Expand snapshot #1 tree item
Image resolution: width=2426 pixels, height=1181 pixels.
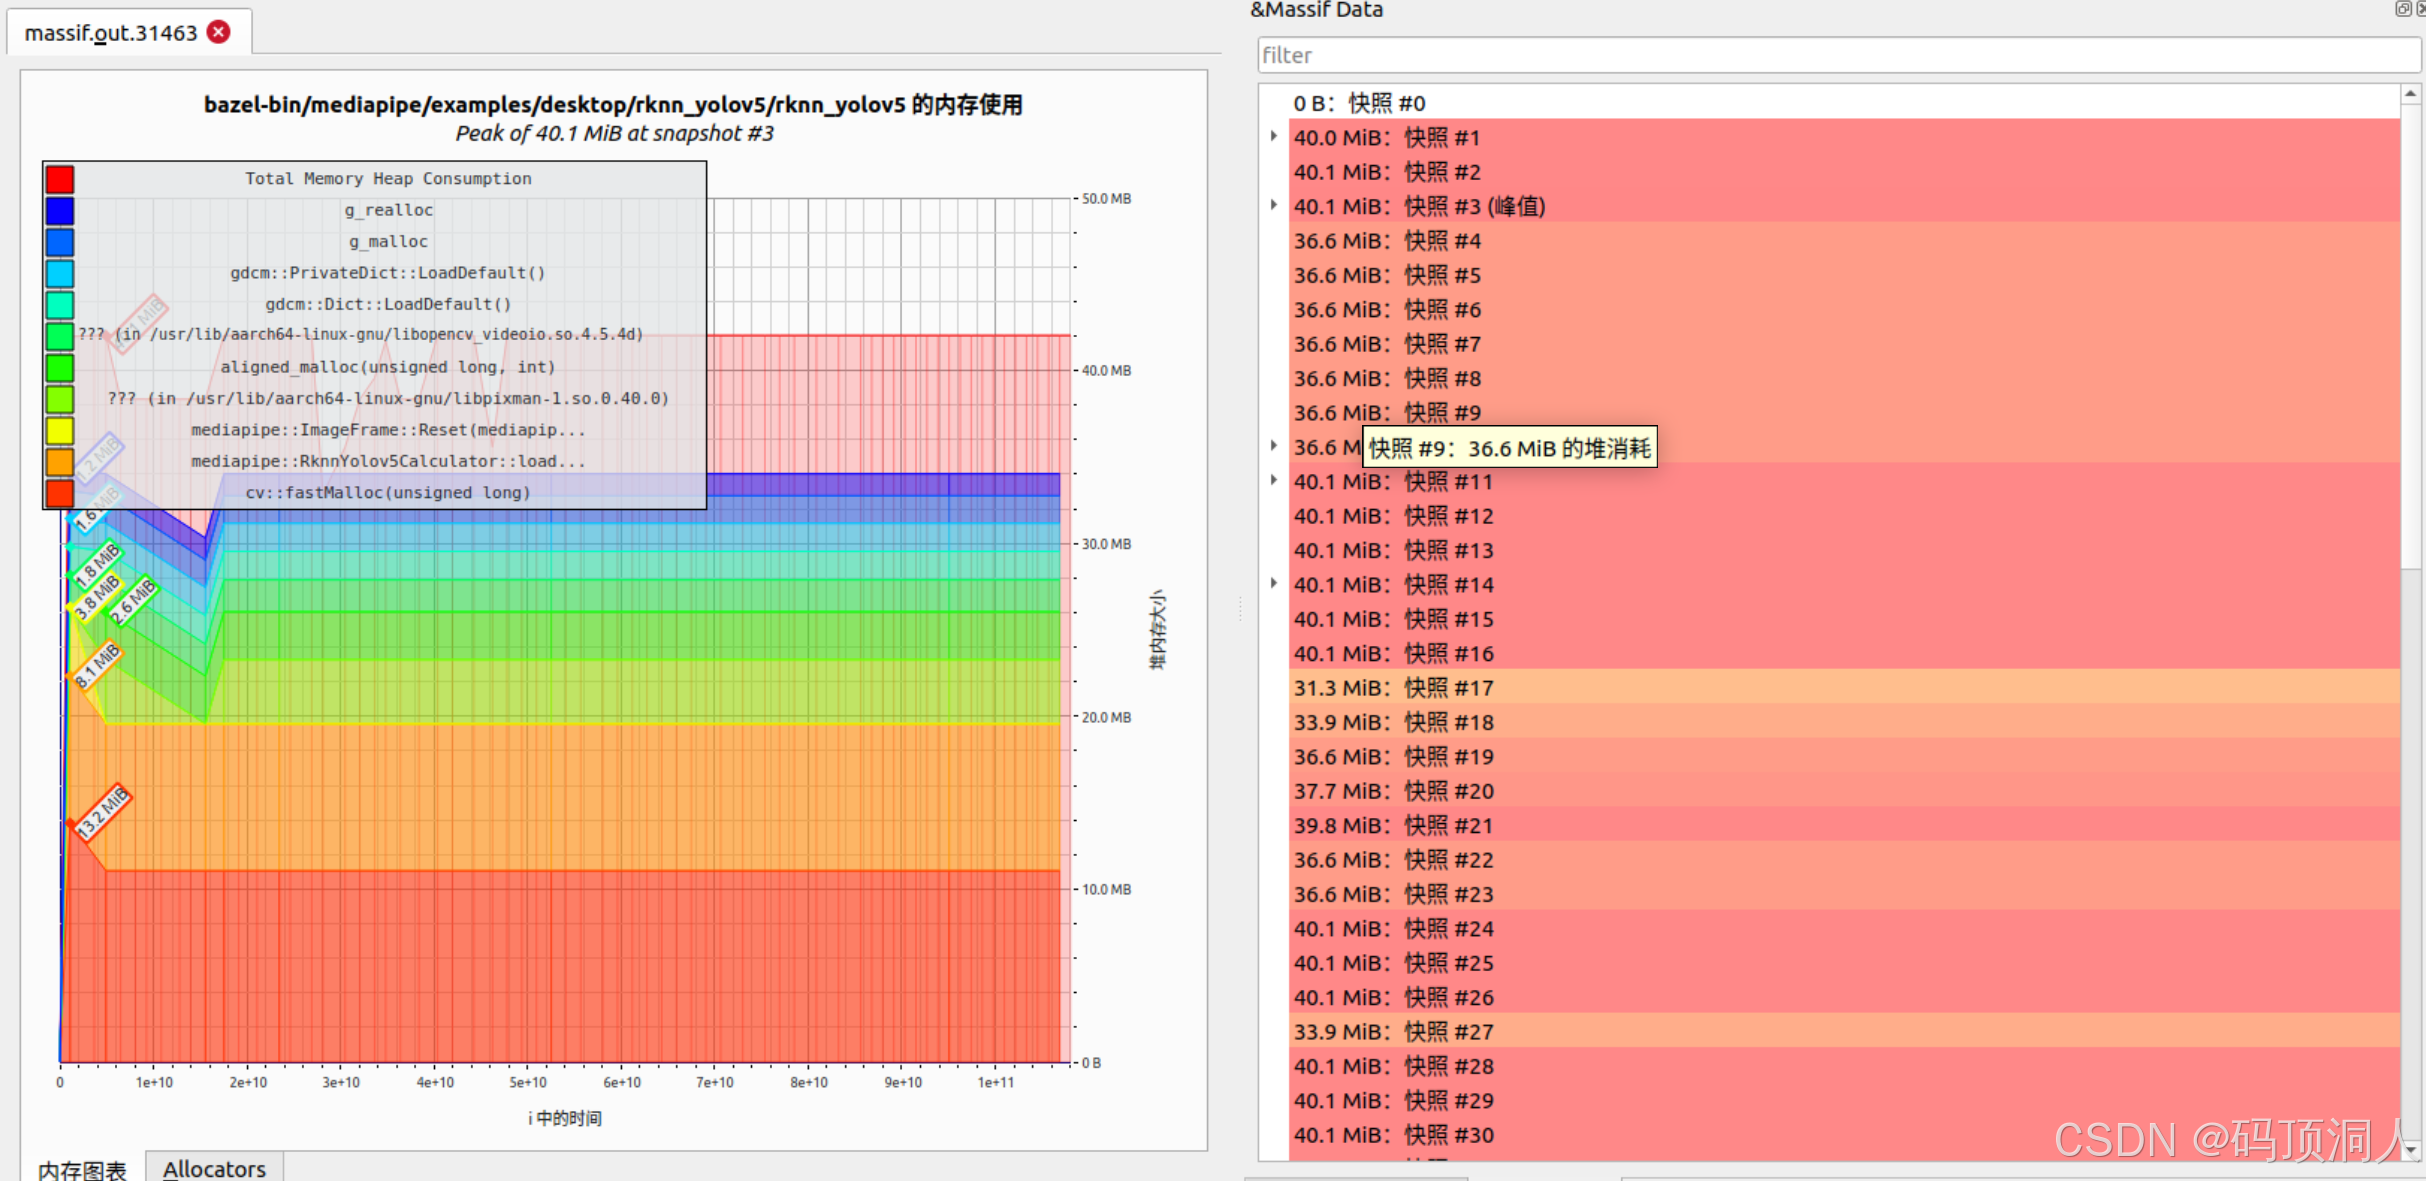pyautogui.click(x=1273, y=136)
